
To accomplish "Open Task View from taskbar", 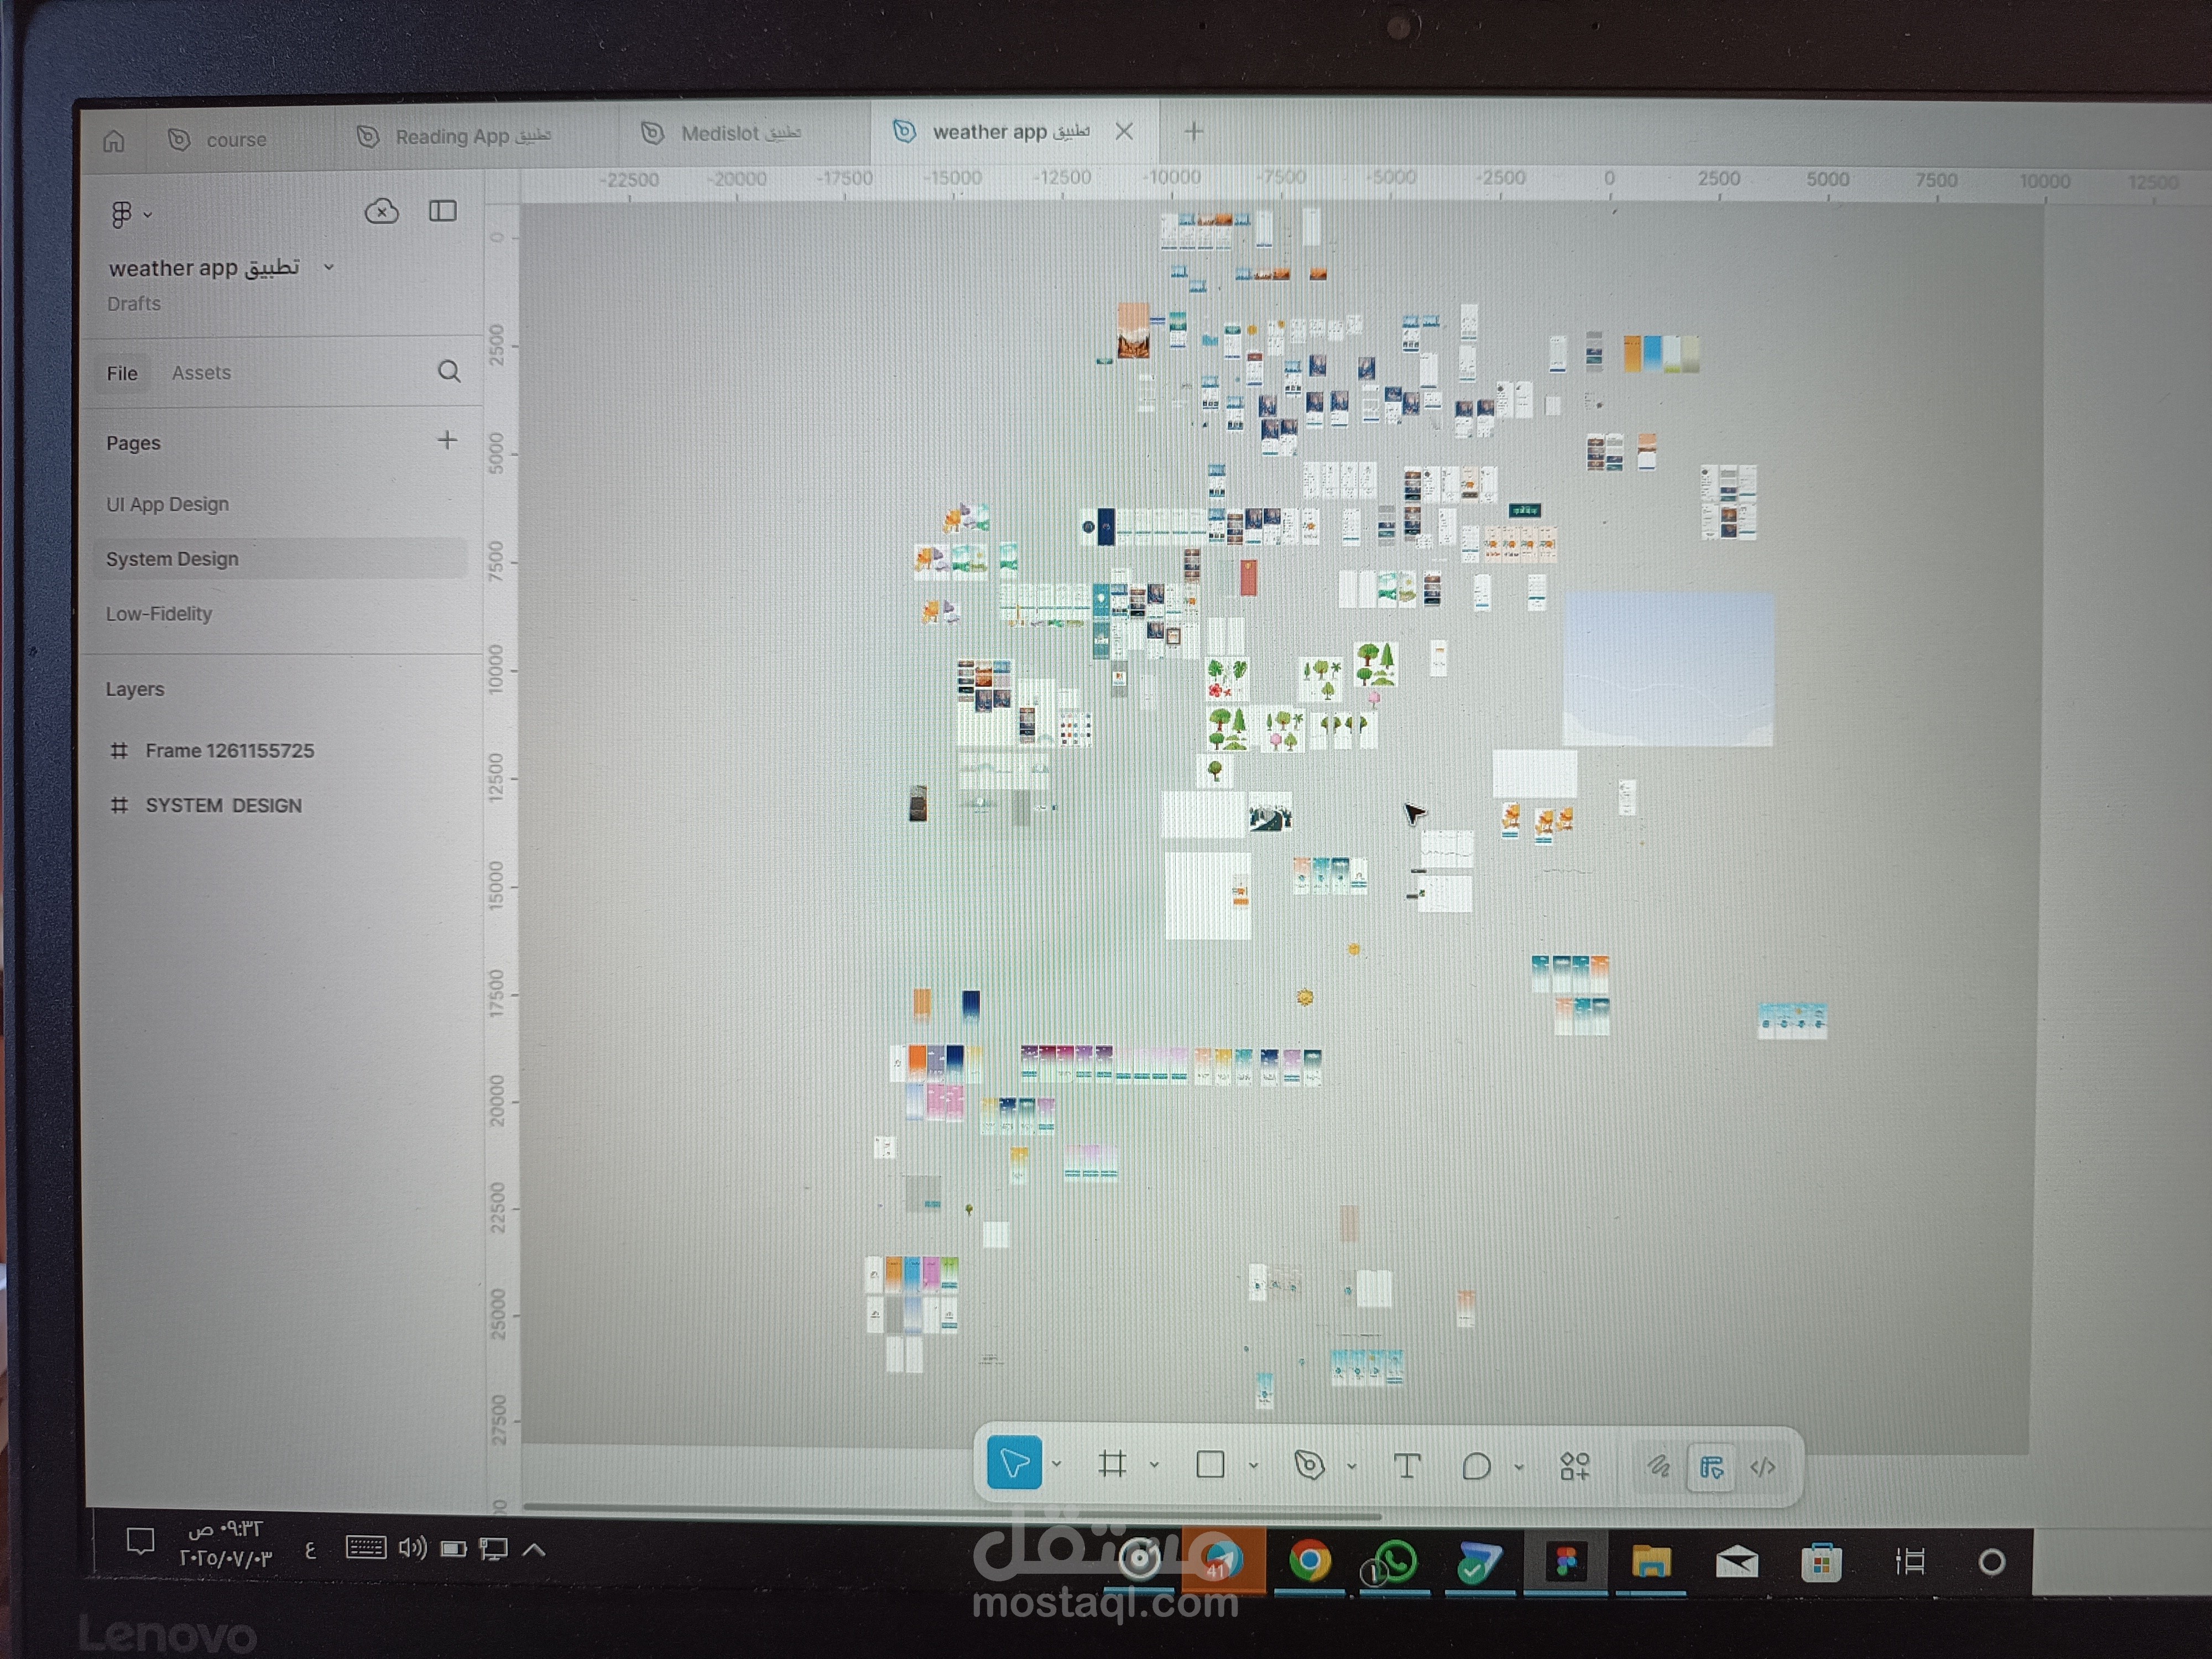I will click(x=1910, y=1562).
